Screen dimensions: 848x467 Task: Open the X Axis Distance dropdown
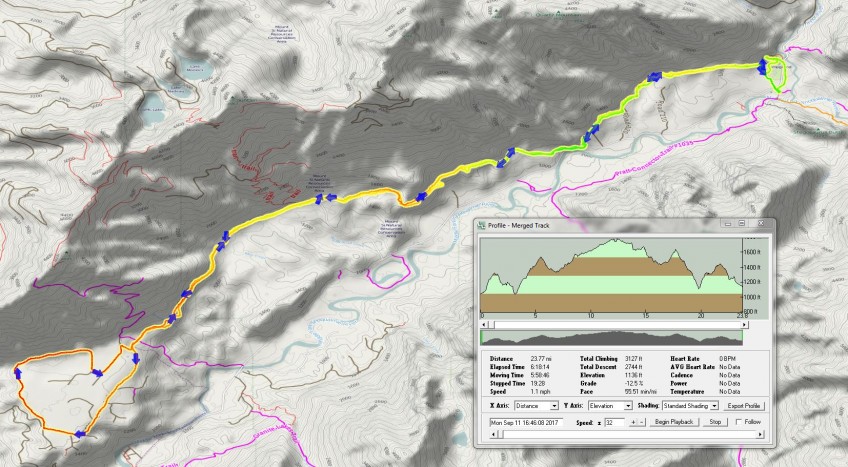552,406
